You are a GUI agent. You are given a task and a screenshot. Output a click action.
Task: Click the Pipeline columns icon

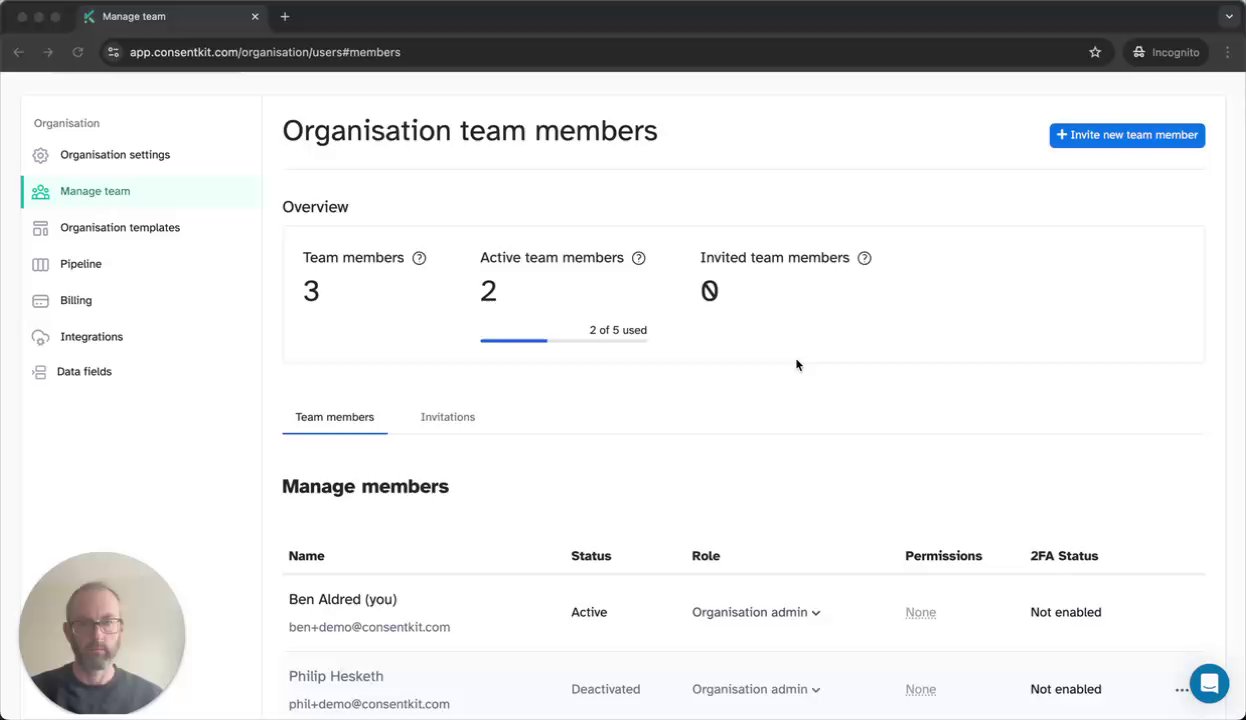[x=40, y=264]
